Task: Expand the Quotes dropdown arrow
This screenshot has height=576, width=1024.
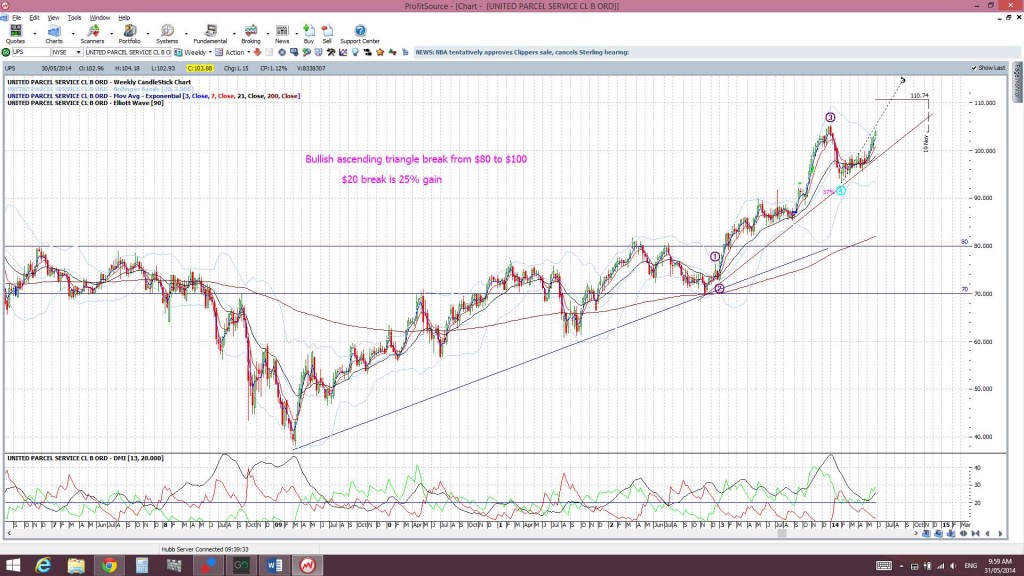Action: (35, 33)
